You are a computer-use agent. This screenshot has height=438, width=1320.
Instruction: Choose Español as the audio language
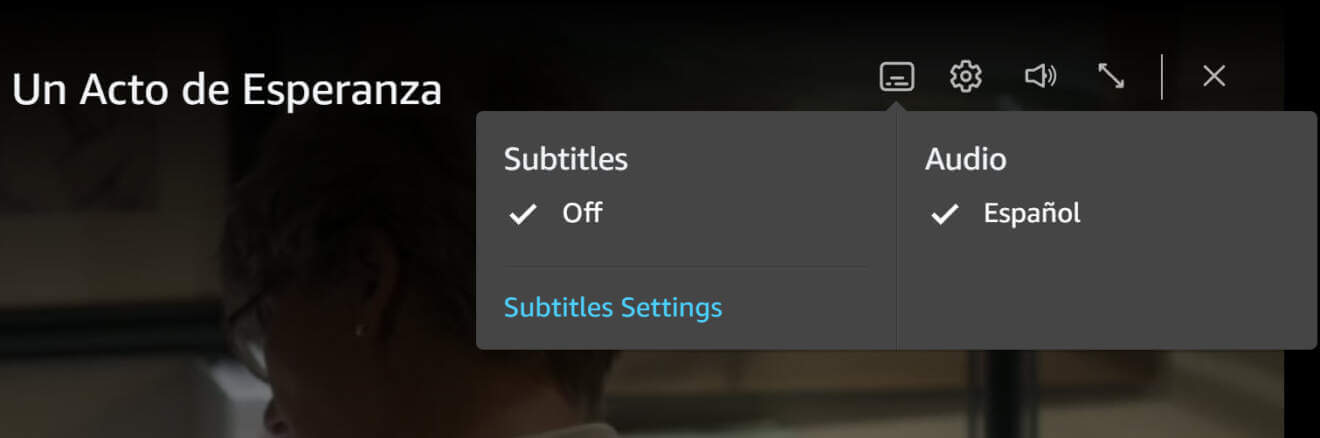click(1032, 214)
